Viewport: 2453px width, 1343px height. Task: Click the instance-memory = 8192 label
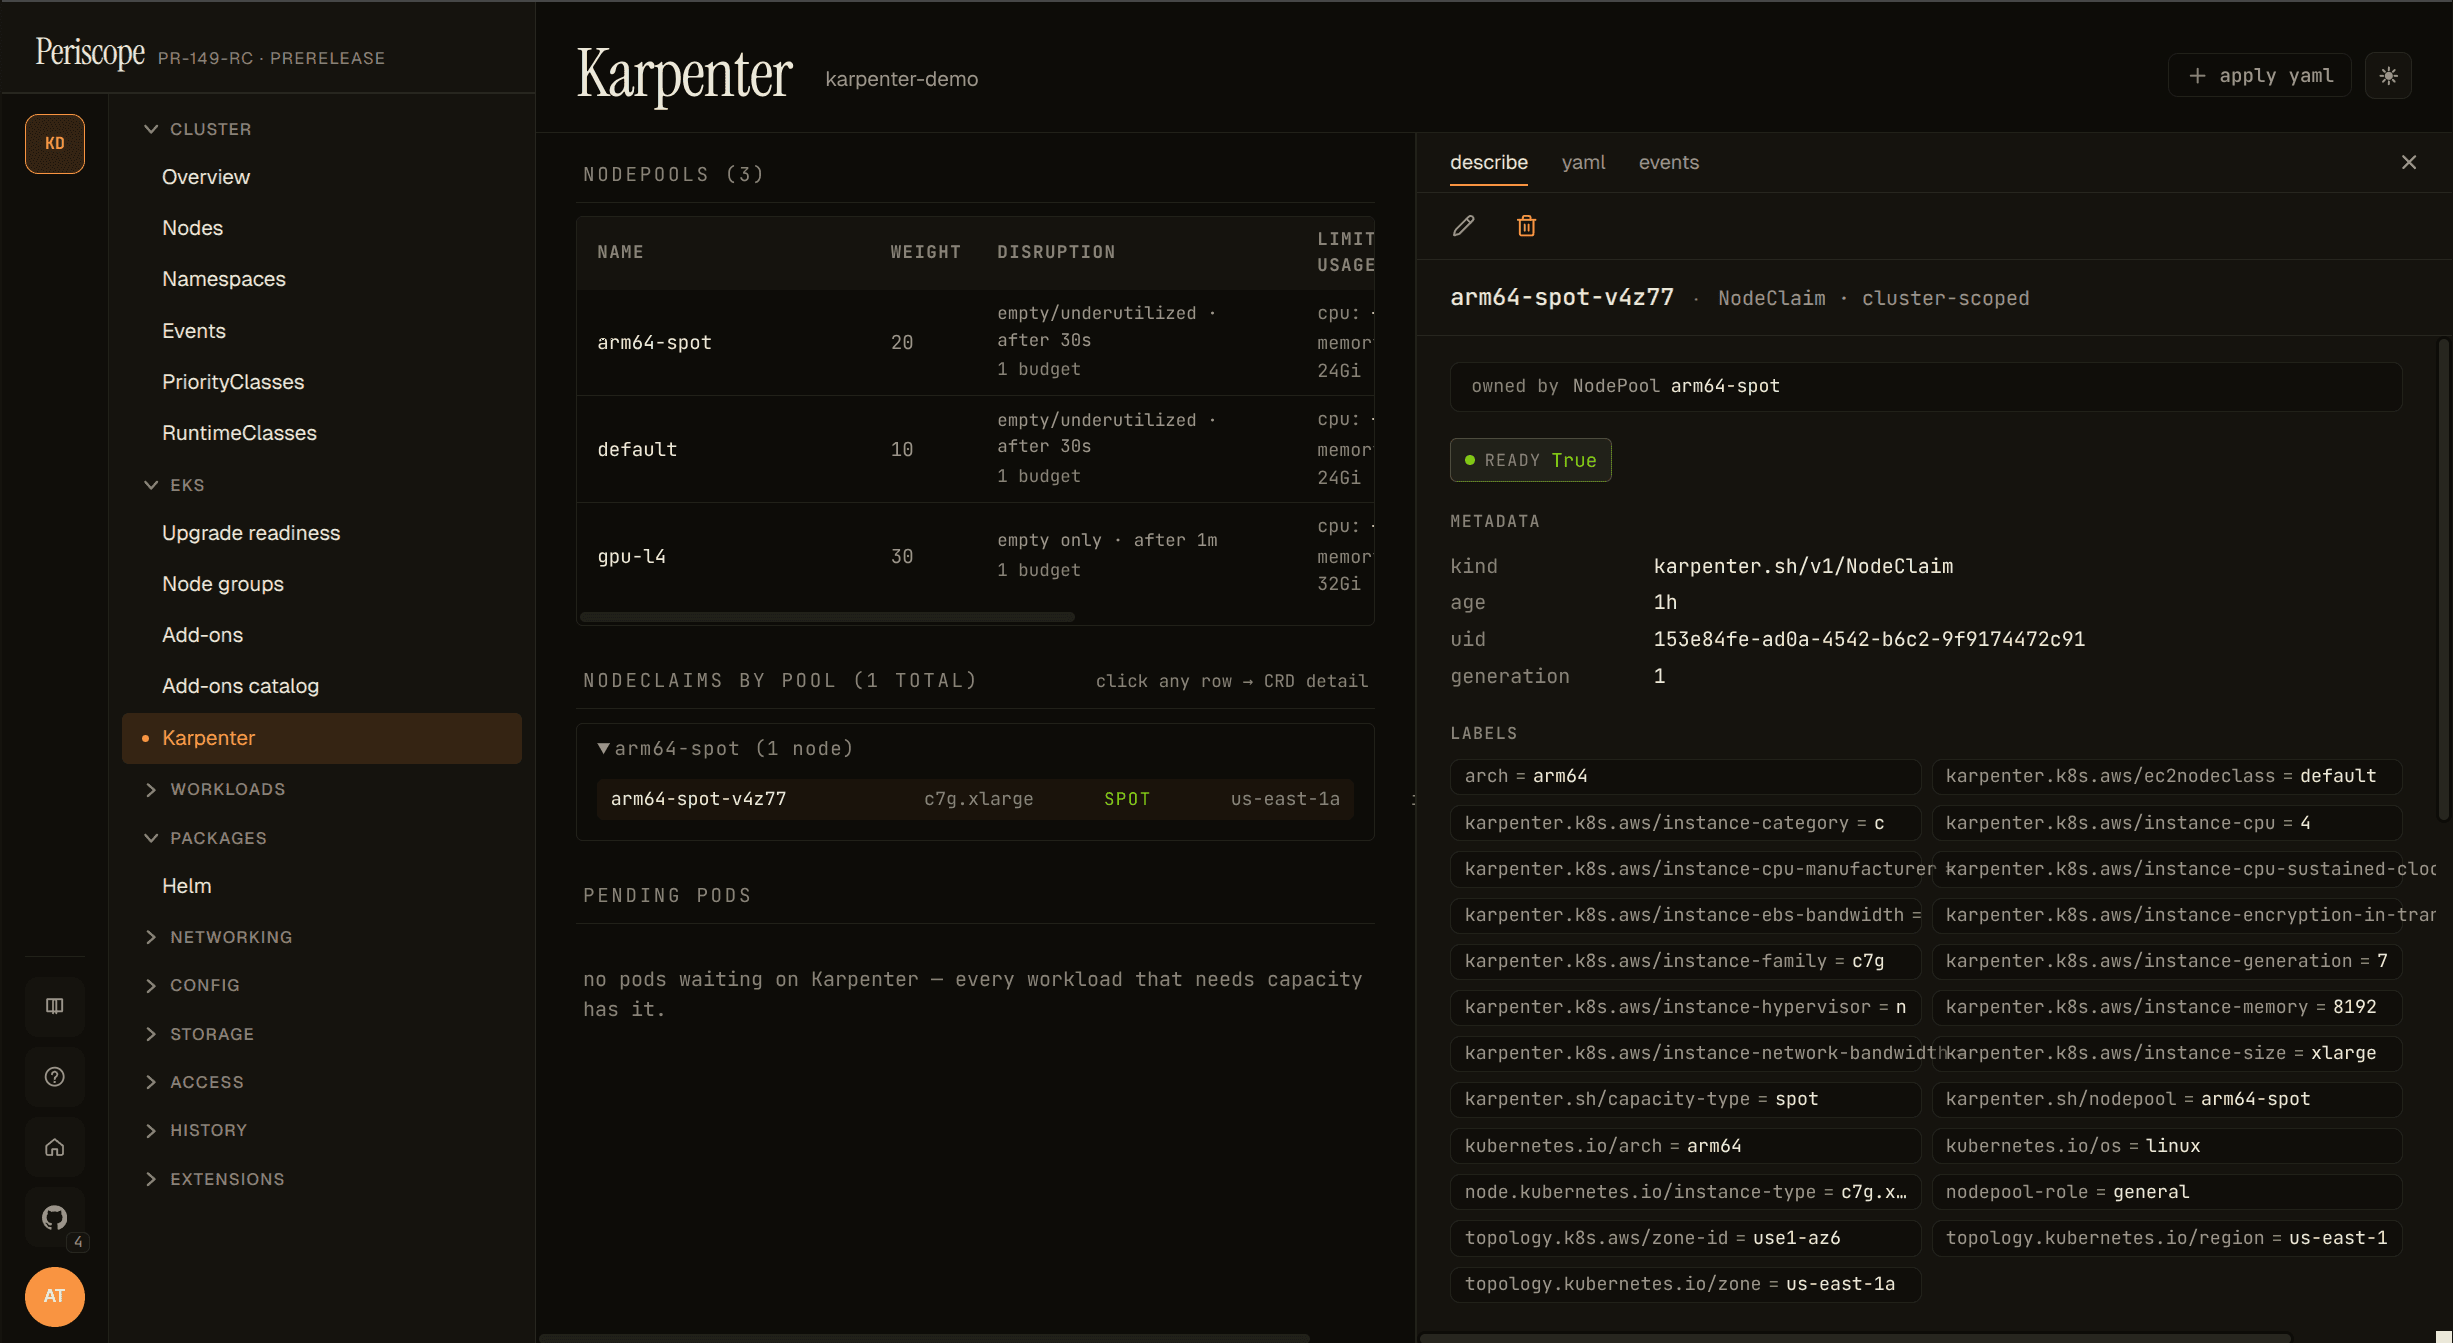coord(2167,1007)
